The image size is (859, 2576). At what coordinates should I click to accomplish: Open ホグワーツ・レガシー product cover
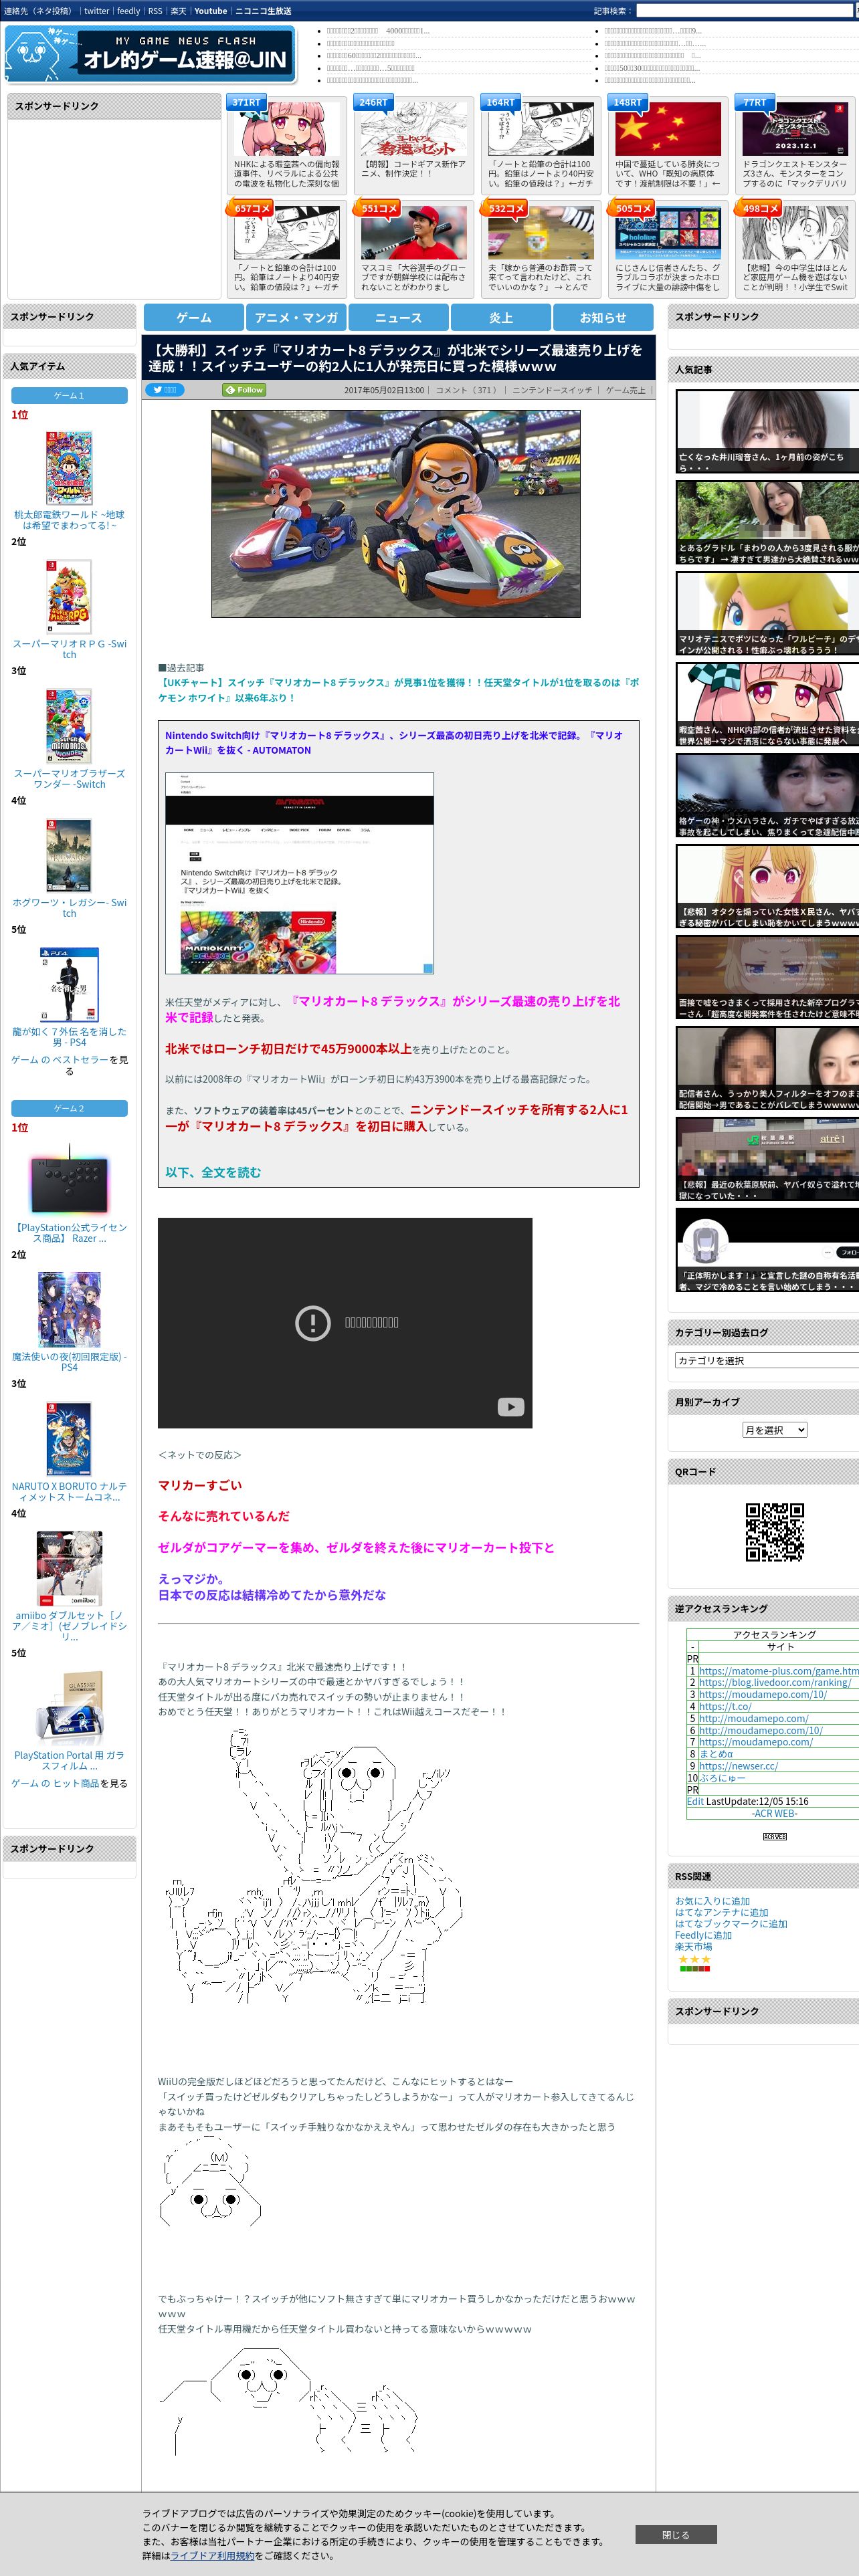pyautogui.click(x=69, y=855)
